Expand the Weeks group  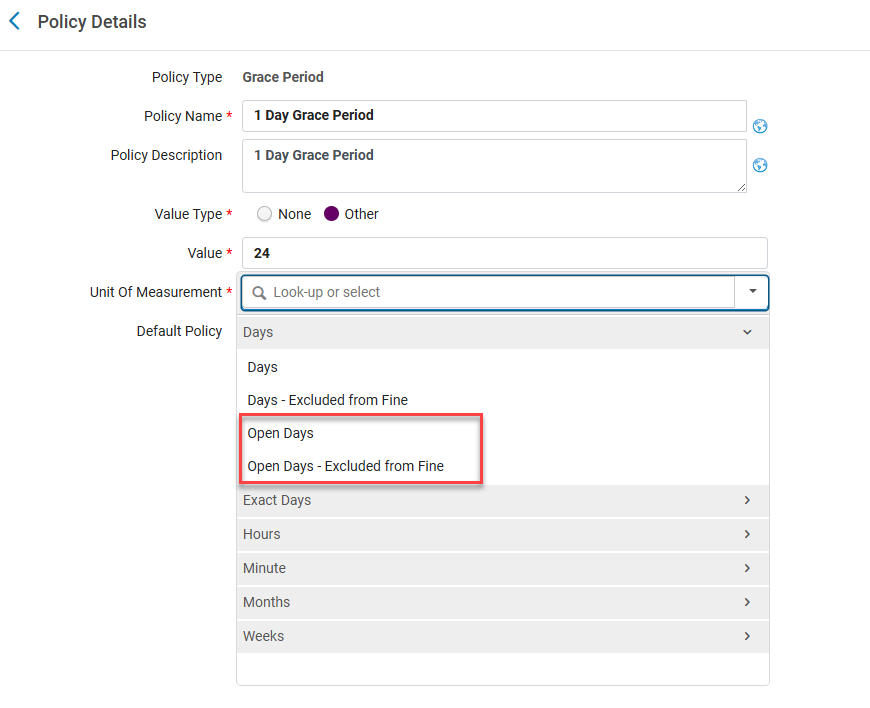(747, 636)
